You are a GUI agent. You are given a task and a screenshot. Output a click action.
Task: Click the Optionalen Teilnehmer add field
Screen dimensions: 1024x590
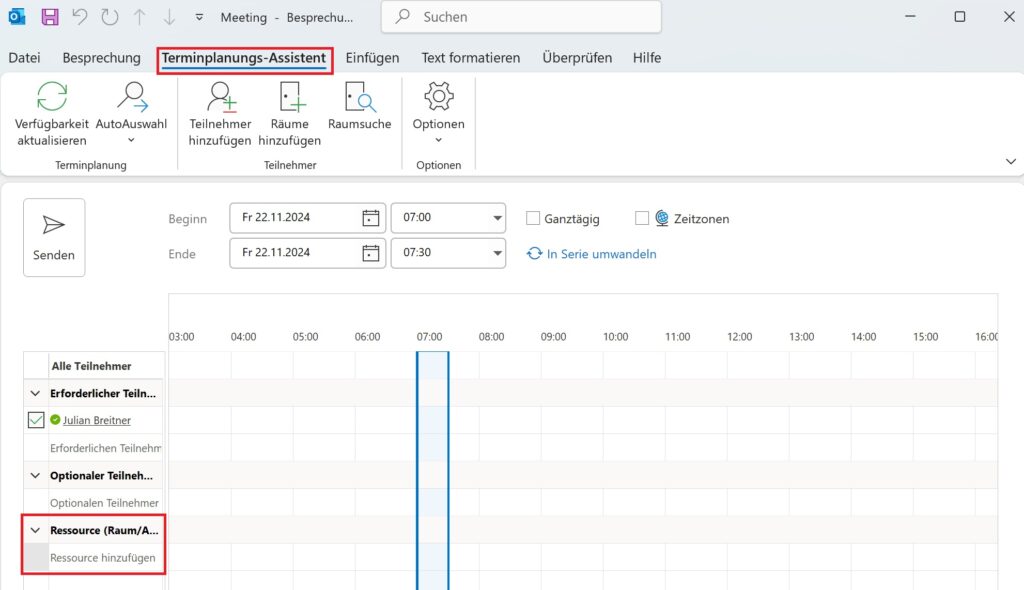click(x=105, y=503)
